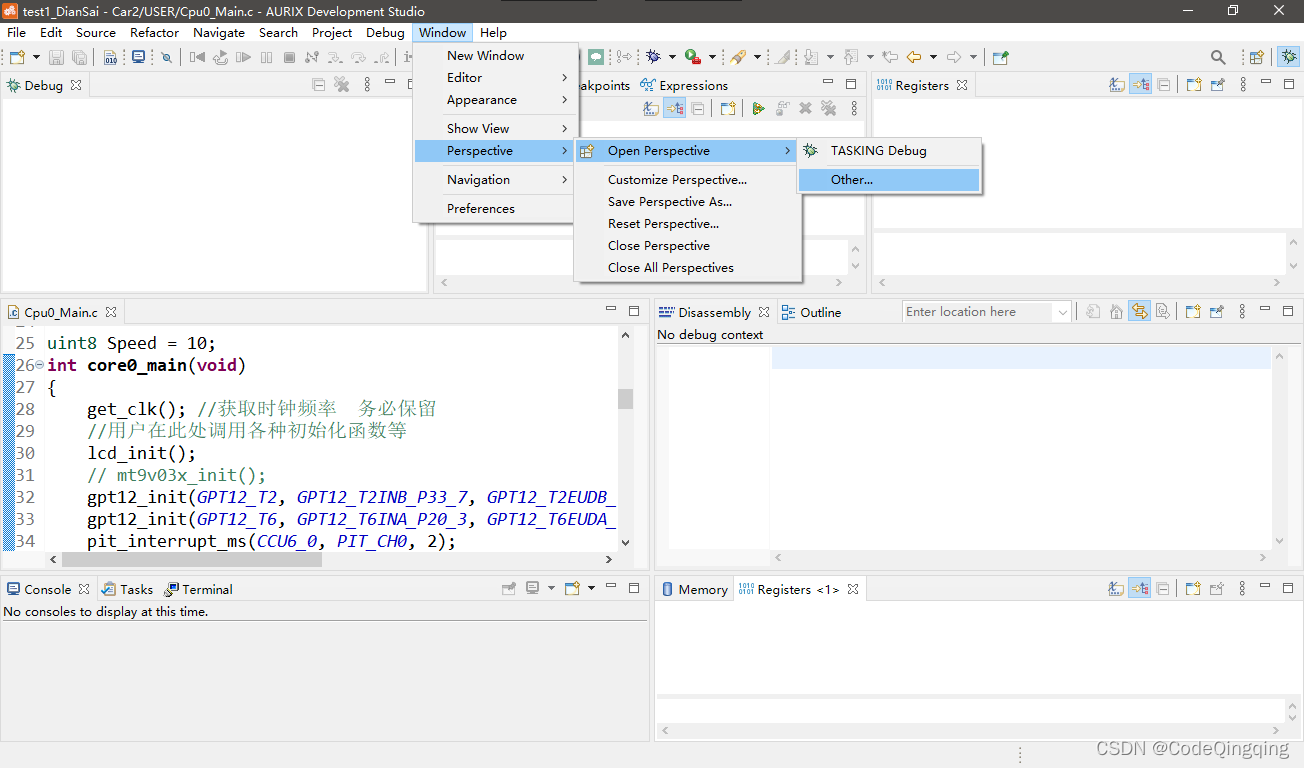Select 'Other...' from the Open Perspective submenu
This screenshot has height=768, width=1304.
851,179
